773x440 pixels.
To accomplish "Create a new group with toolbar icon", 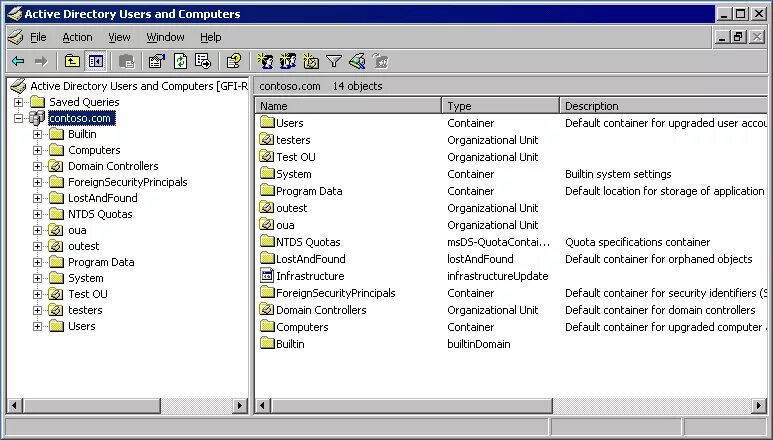I will [x=288, y=61].
